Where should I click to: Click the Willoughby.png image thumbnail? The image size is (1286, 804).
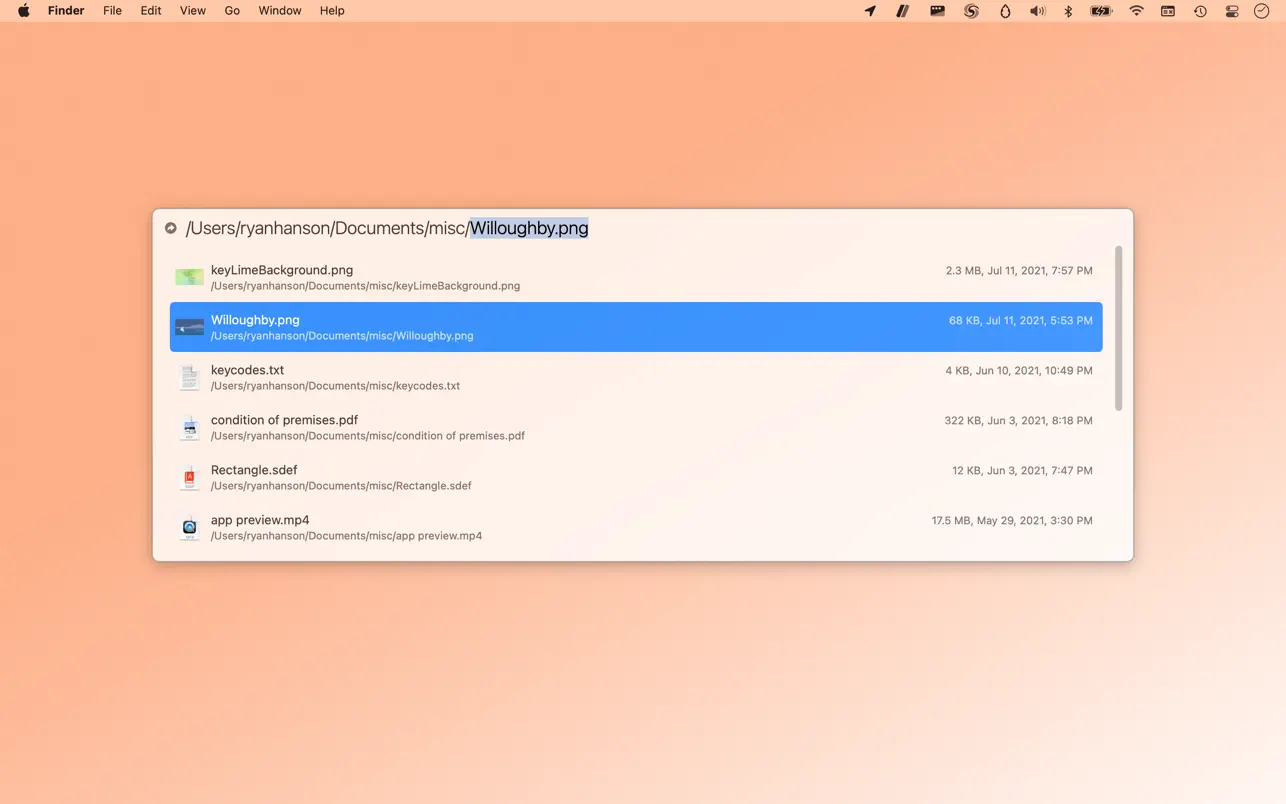189,326
